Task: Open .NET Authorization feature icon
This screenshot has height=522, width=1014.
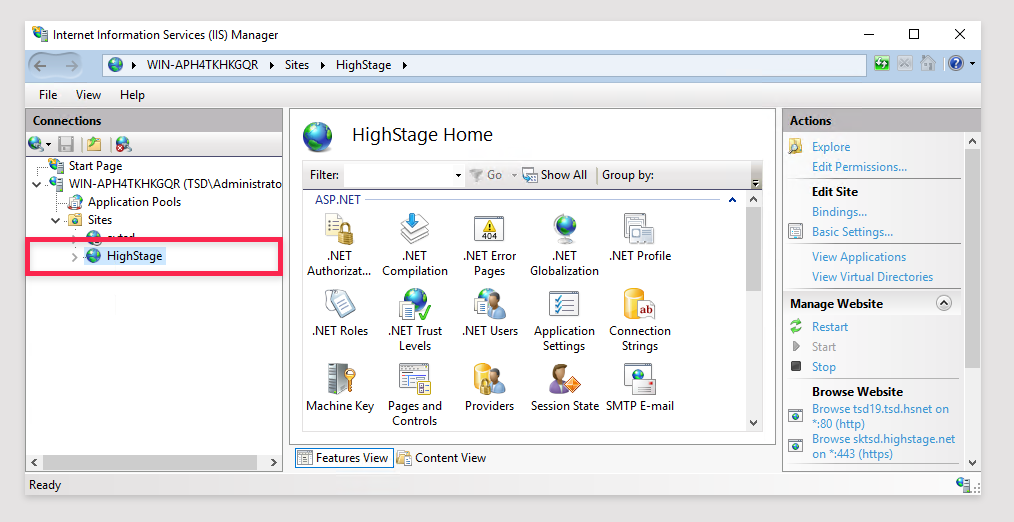Action: tap(340, 244)
